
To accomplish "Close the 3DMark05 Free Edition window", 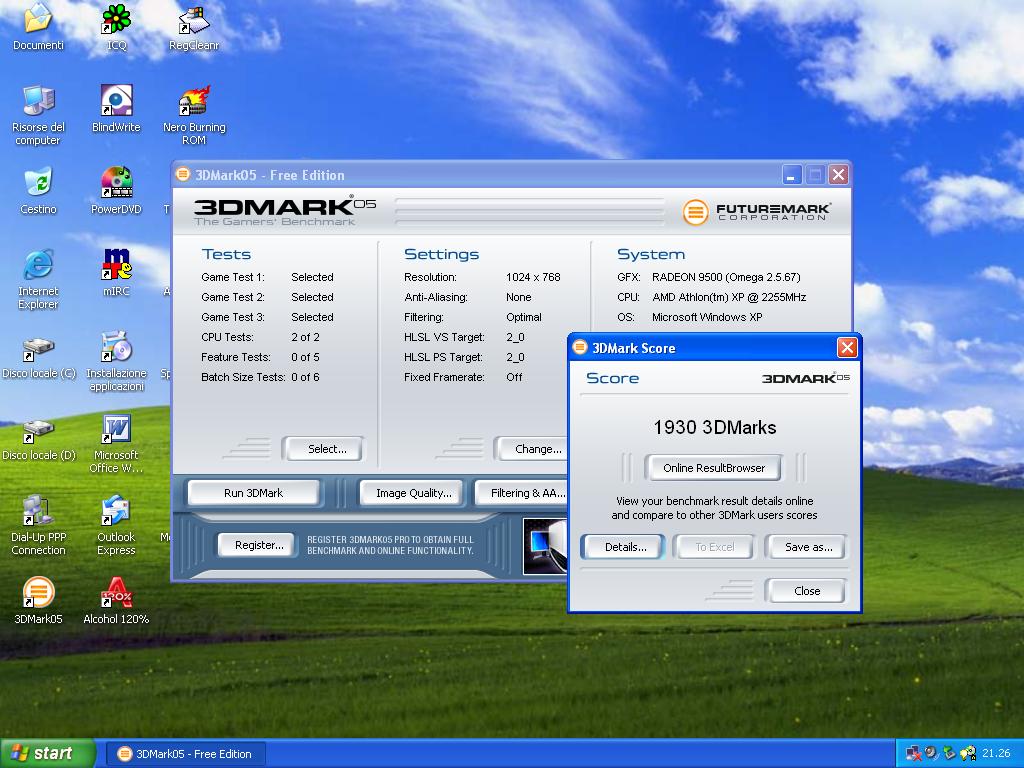I will [x=839, y=175].
